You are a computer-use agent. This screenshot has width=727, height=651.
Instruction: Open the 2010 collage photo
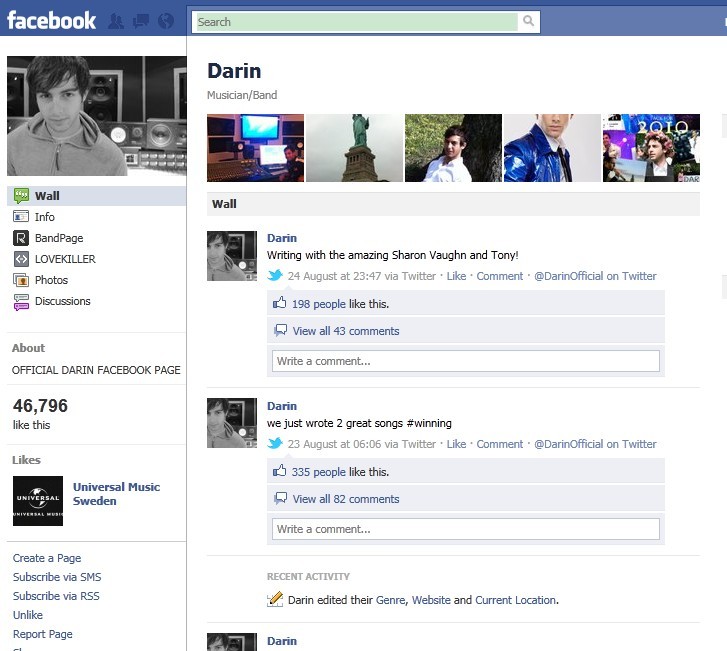point(651,148)
